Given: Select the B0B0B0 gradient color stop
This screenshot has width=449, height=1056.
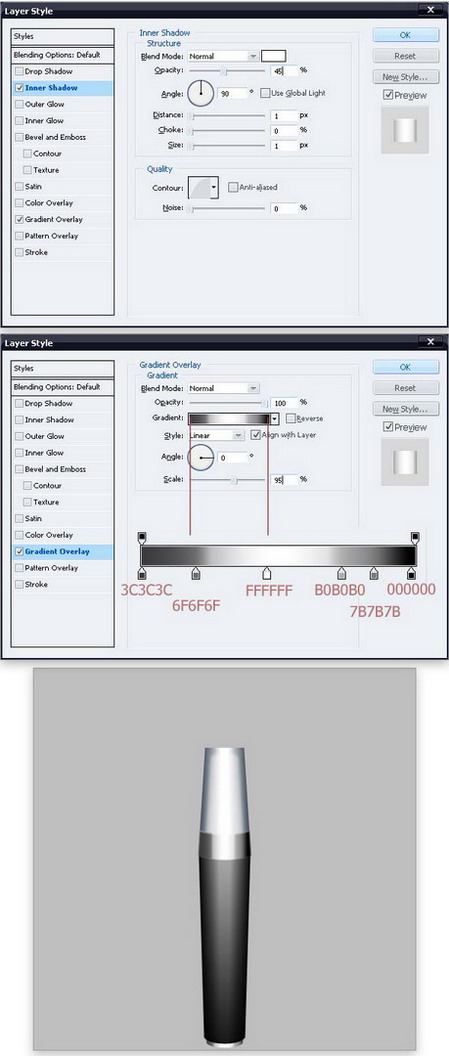Looking at the screenshot, I should [x=341, y=573].
